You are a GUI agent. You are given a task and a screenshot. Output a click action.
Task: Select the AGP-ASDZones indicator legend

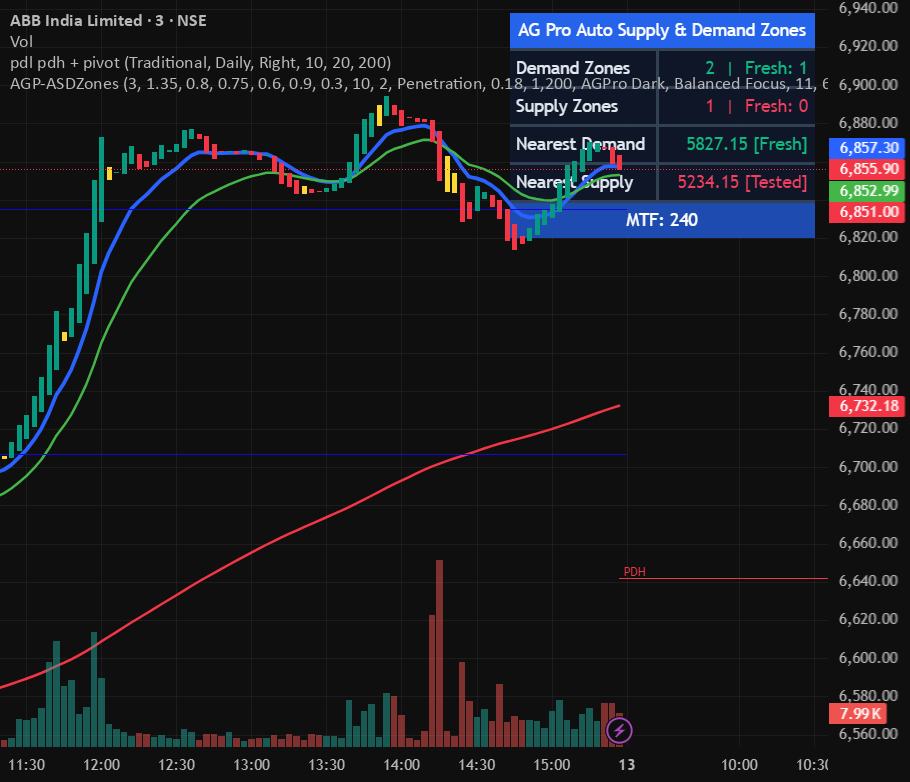tap(418, 84)
